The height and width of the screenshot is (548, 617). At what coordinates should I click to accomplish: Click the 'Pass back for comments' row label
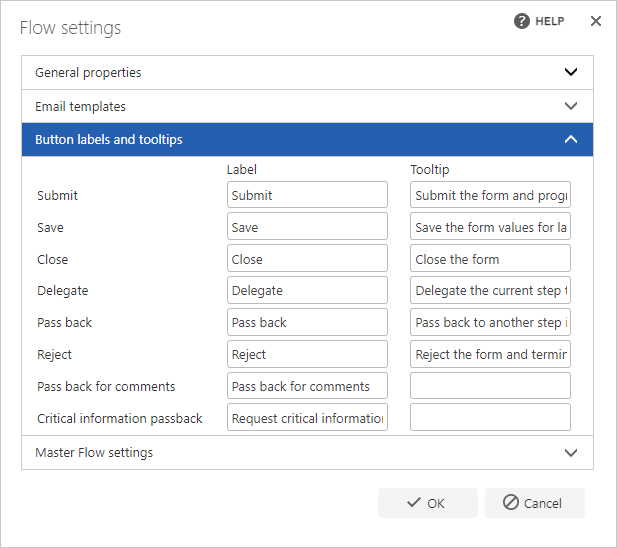point(106,386)
